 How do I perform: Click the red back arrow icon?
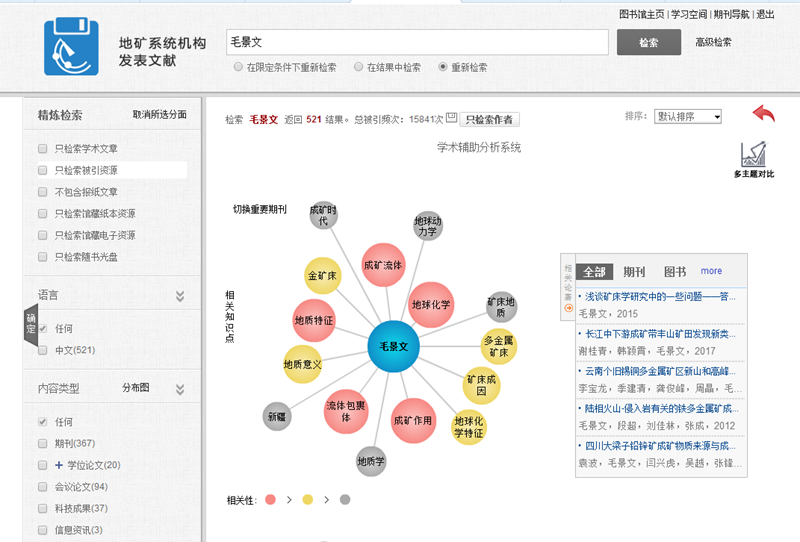tap(763, 114)
